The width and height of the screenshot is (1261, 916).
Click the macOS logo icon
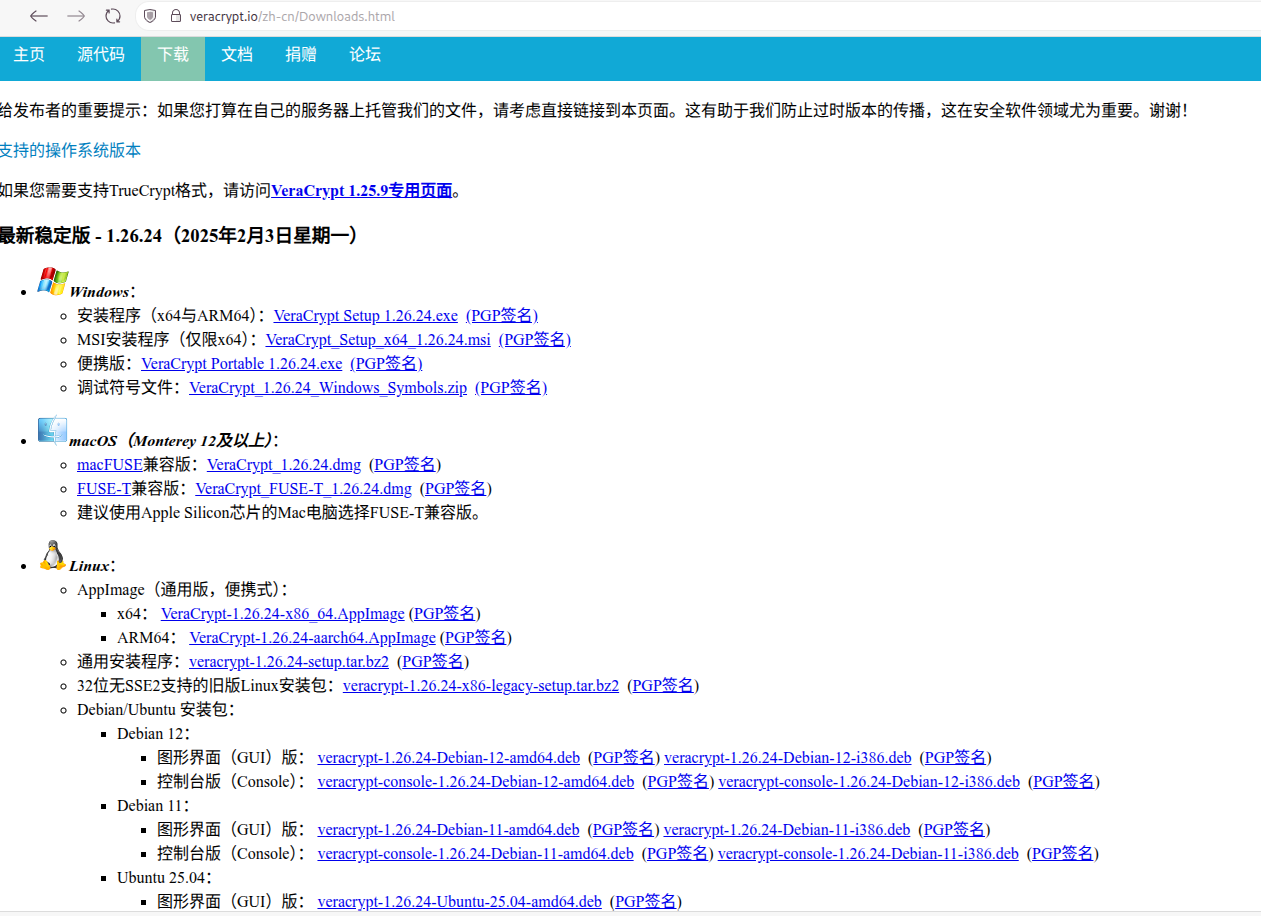52,430
